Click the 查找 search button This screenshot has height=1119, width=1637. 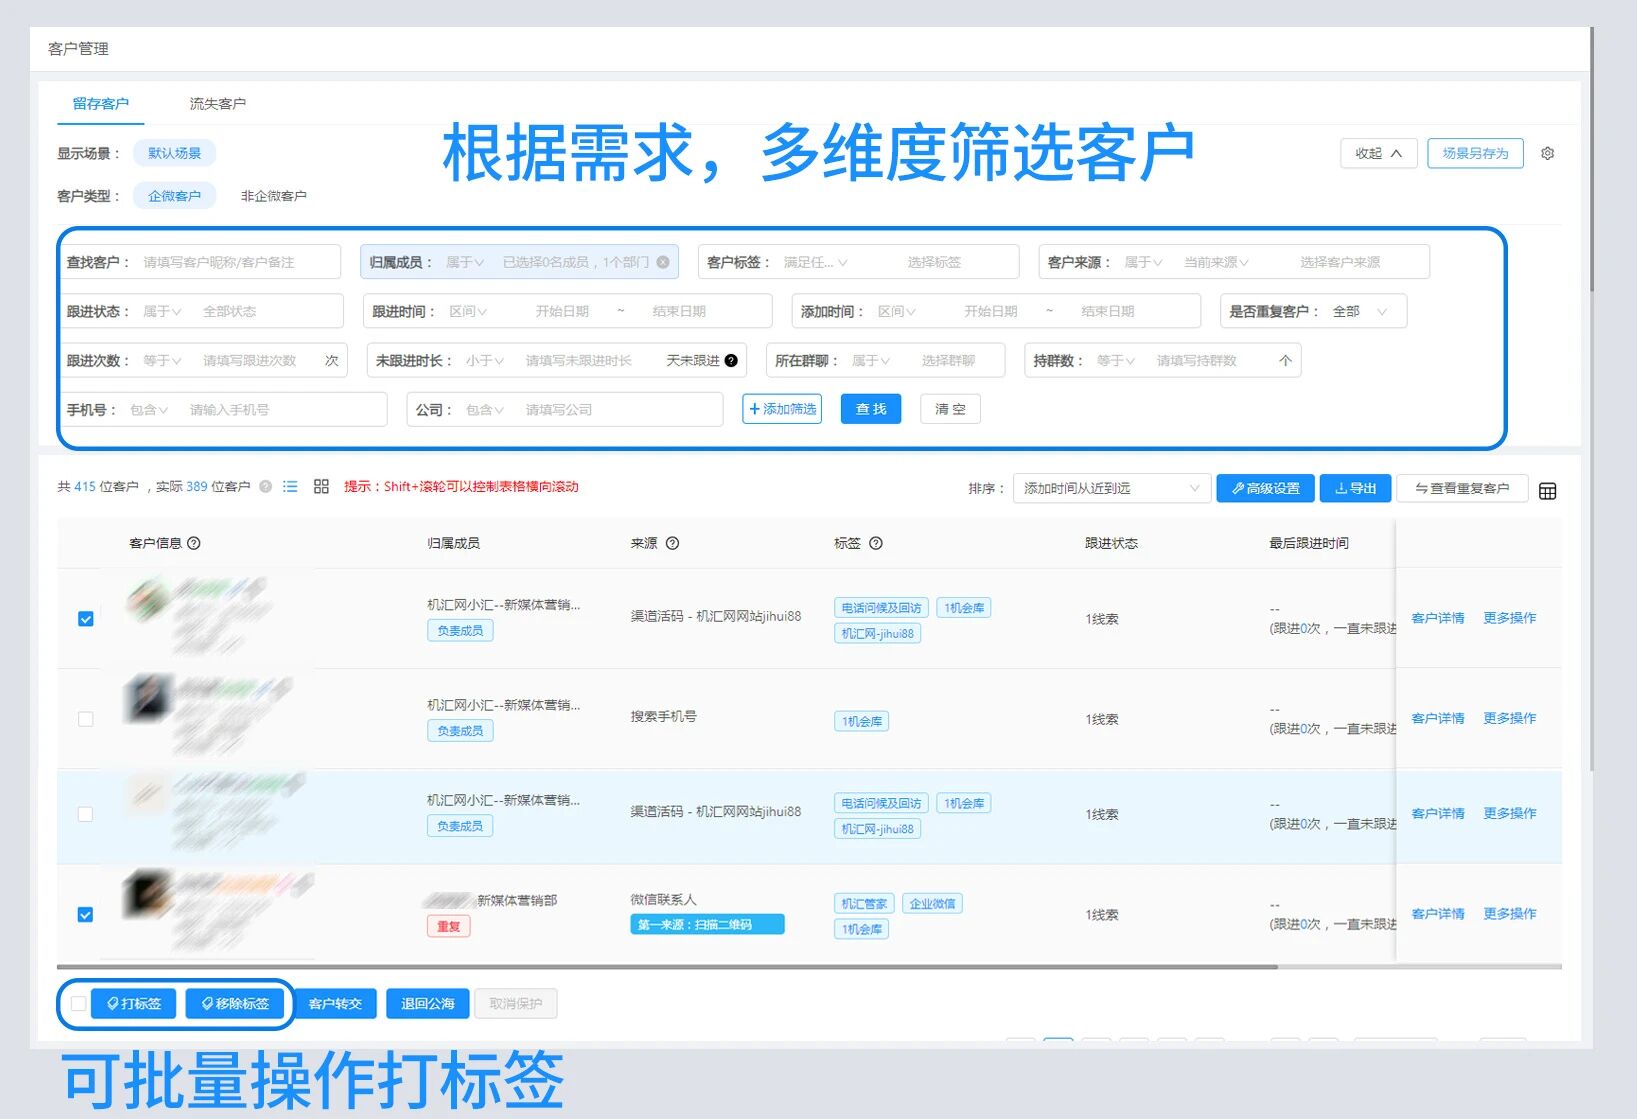click(871, 409)
